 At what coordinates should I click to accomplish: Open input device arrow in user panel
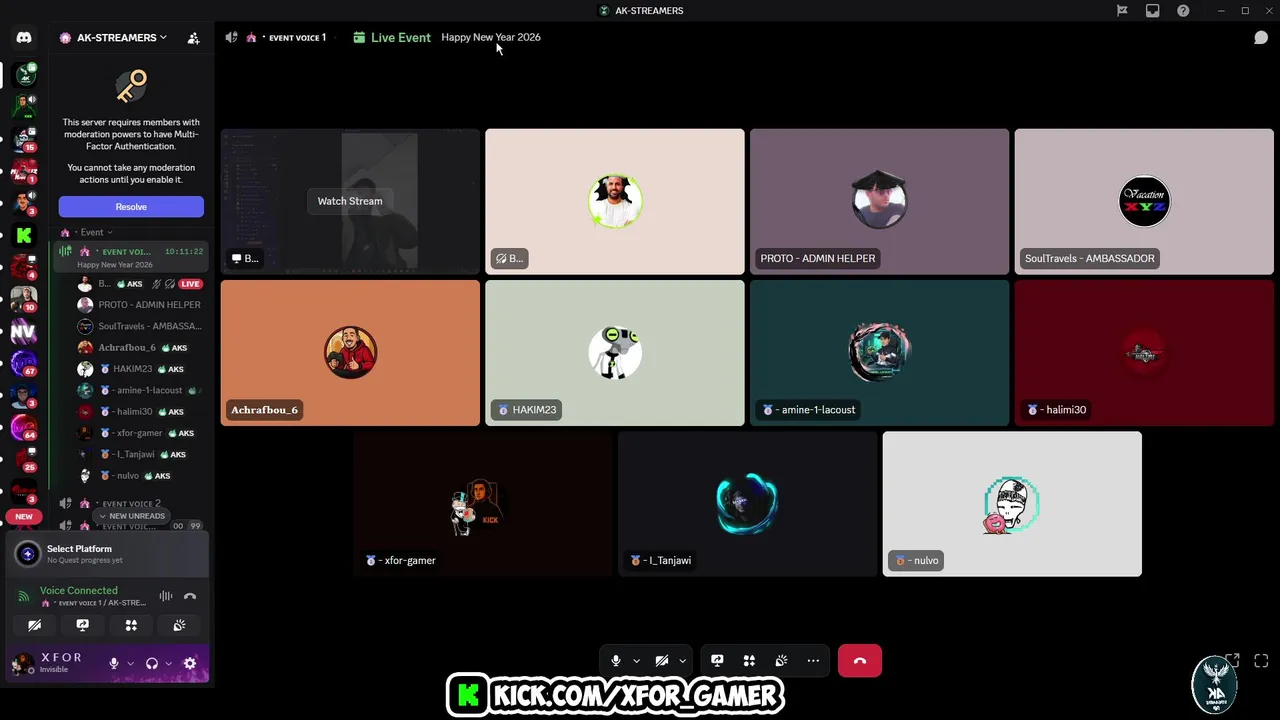click(130, 663)
